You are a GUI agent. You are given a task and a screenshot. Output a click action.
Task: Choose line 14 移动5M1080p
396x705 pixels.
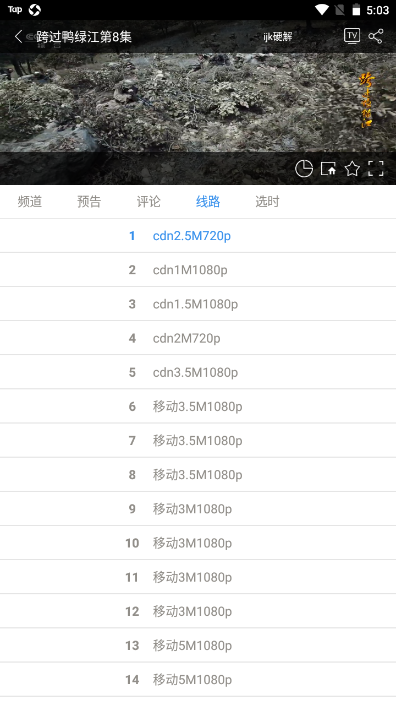click(x=198, y=680)
